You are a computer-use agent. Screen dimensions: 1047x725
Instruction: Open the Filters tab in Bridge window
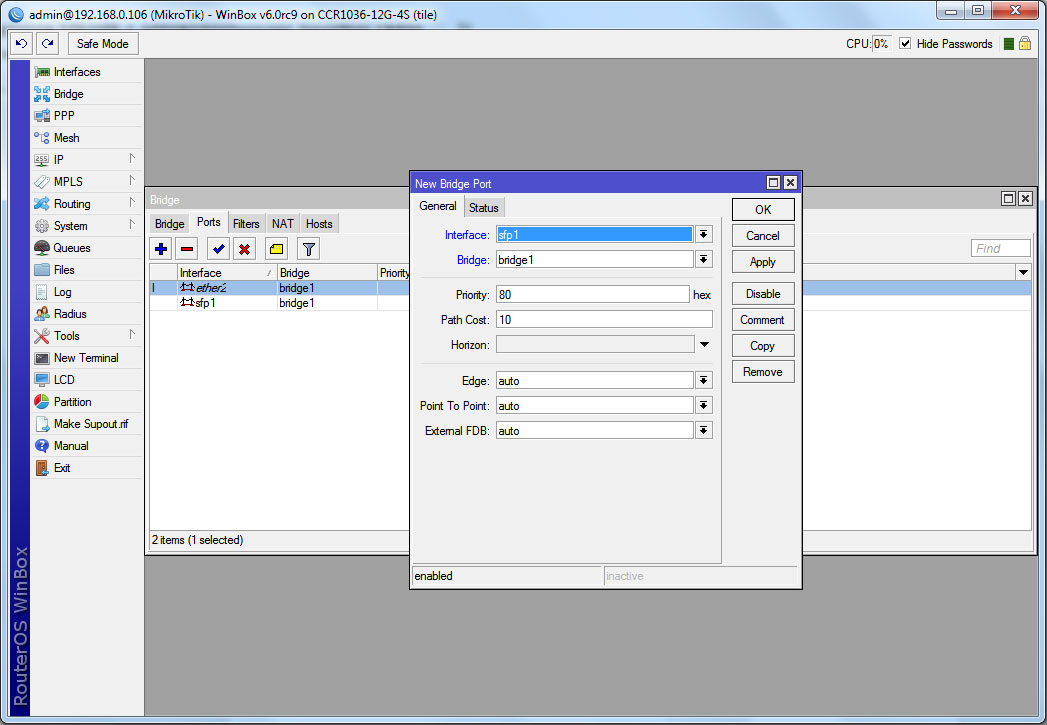coord(246,224)
